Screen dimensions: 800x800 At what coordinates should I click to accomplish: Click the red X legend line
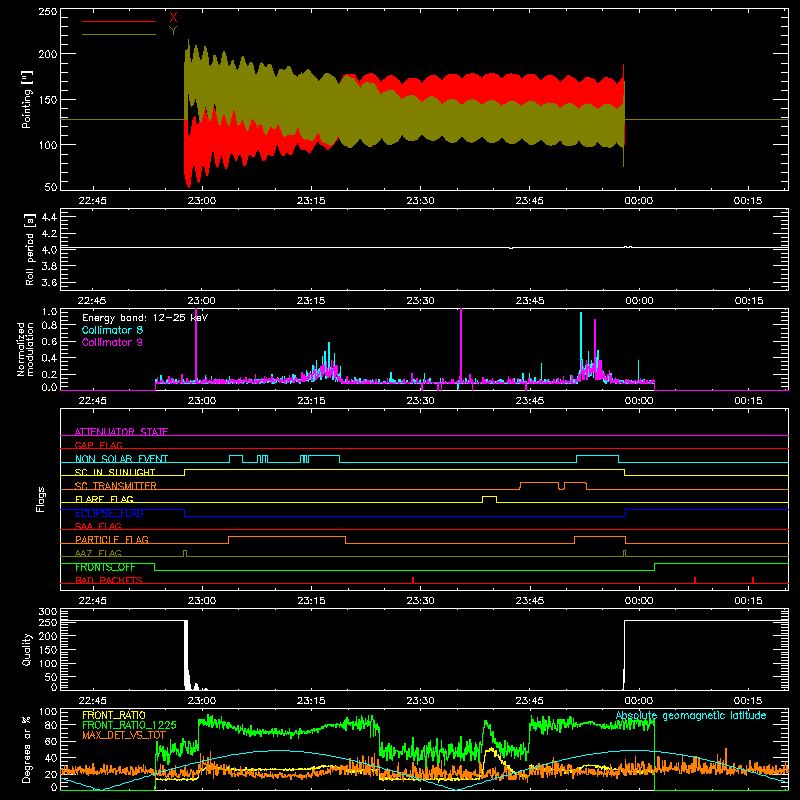118,21
